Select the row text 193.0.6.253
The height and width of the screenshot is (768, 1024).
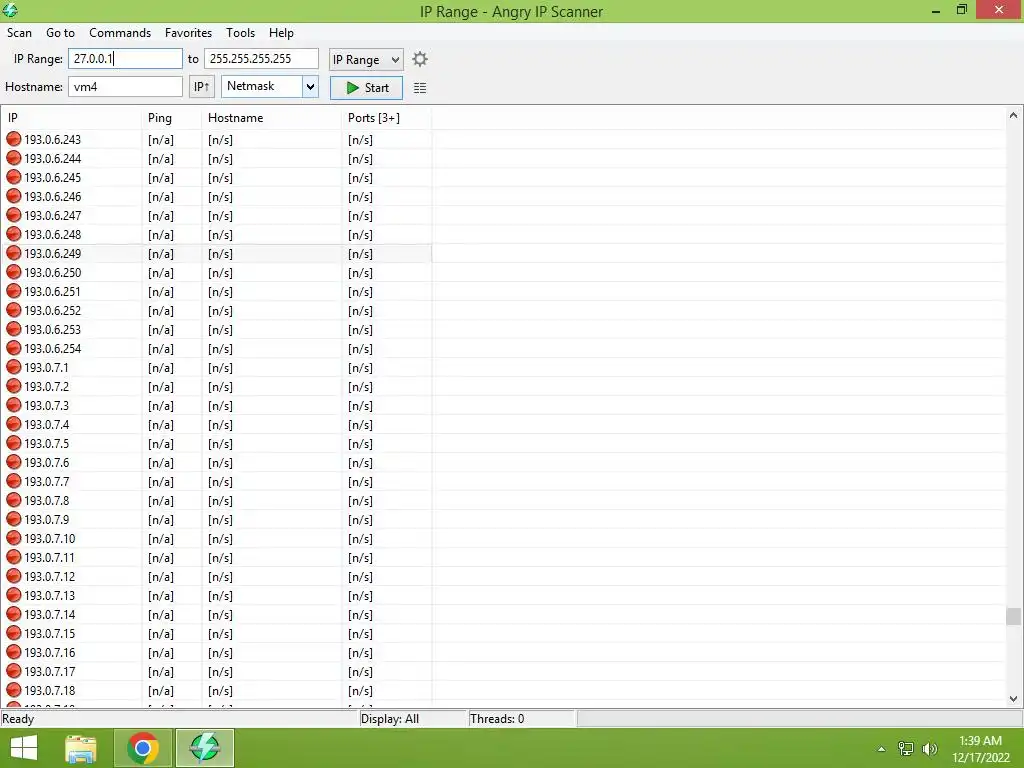point(53,329)
